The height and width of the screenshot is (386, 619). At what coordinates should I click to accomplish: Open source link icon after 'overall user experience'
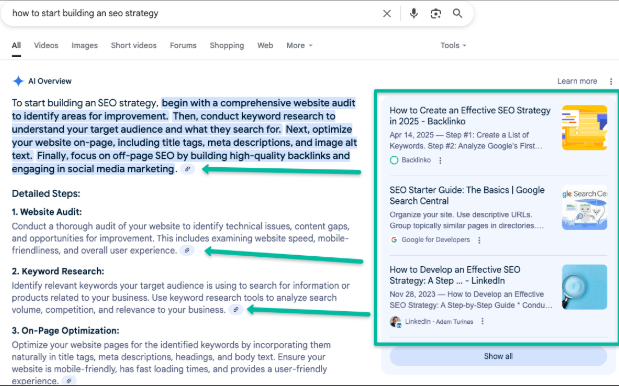tap(187, 250)
